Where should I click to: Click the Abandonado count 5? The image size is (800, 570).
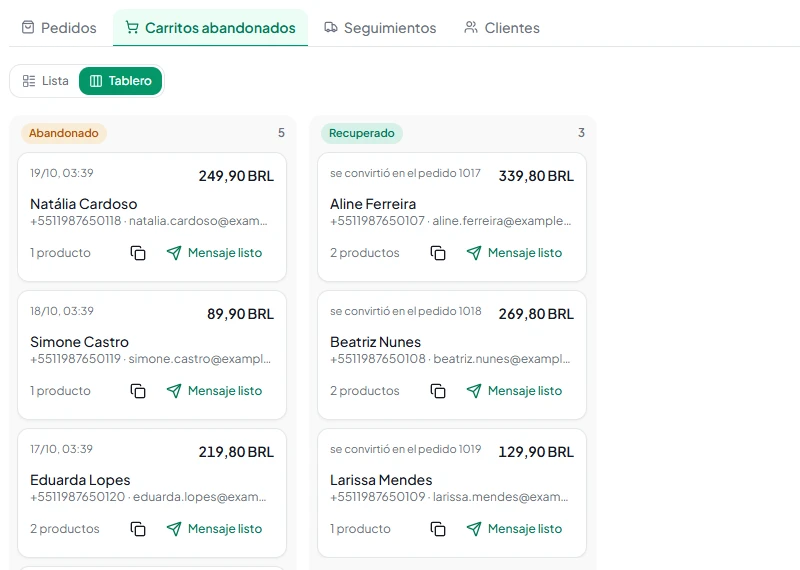click(281, 133)
